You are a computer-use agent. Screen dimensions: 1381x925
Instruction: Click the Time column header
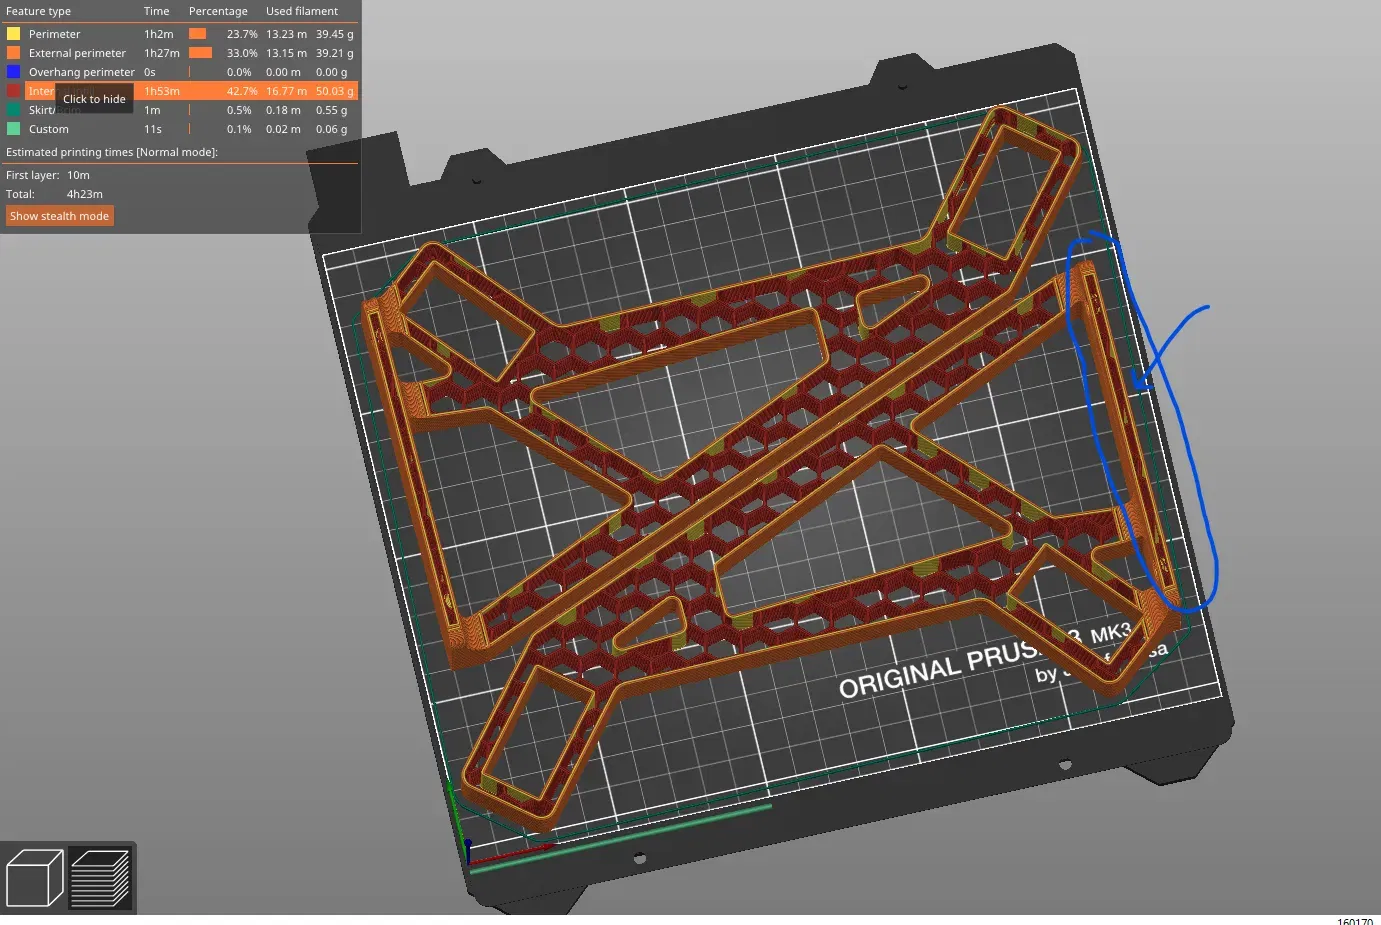coord(156,11)
